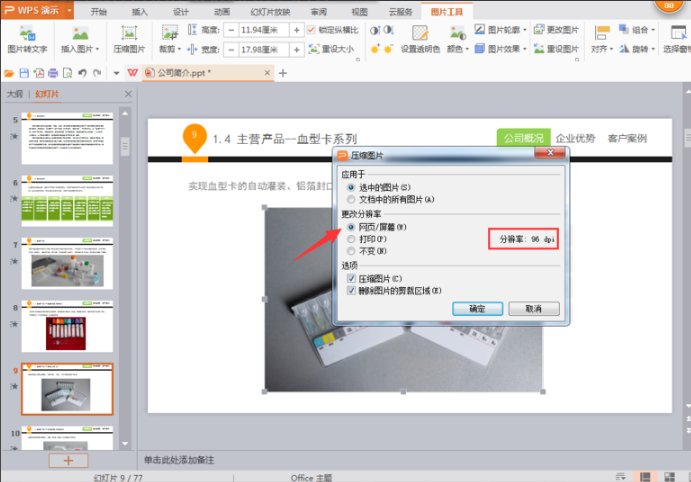Click 企业优势 link on slide
Screen dimensions: 691x482
[x=575, y=138]
